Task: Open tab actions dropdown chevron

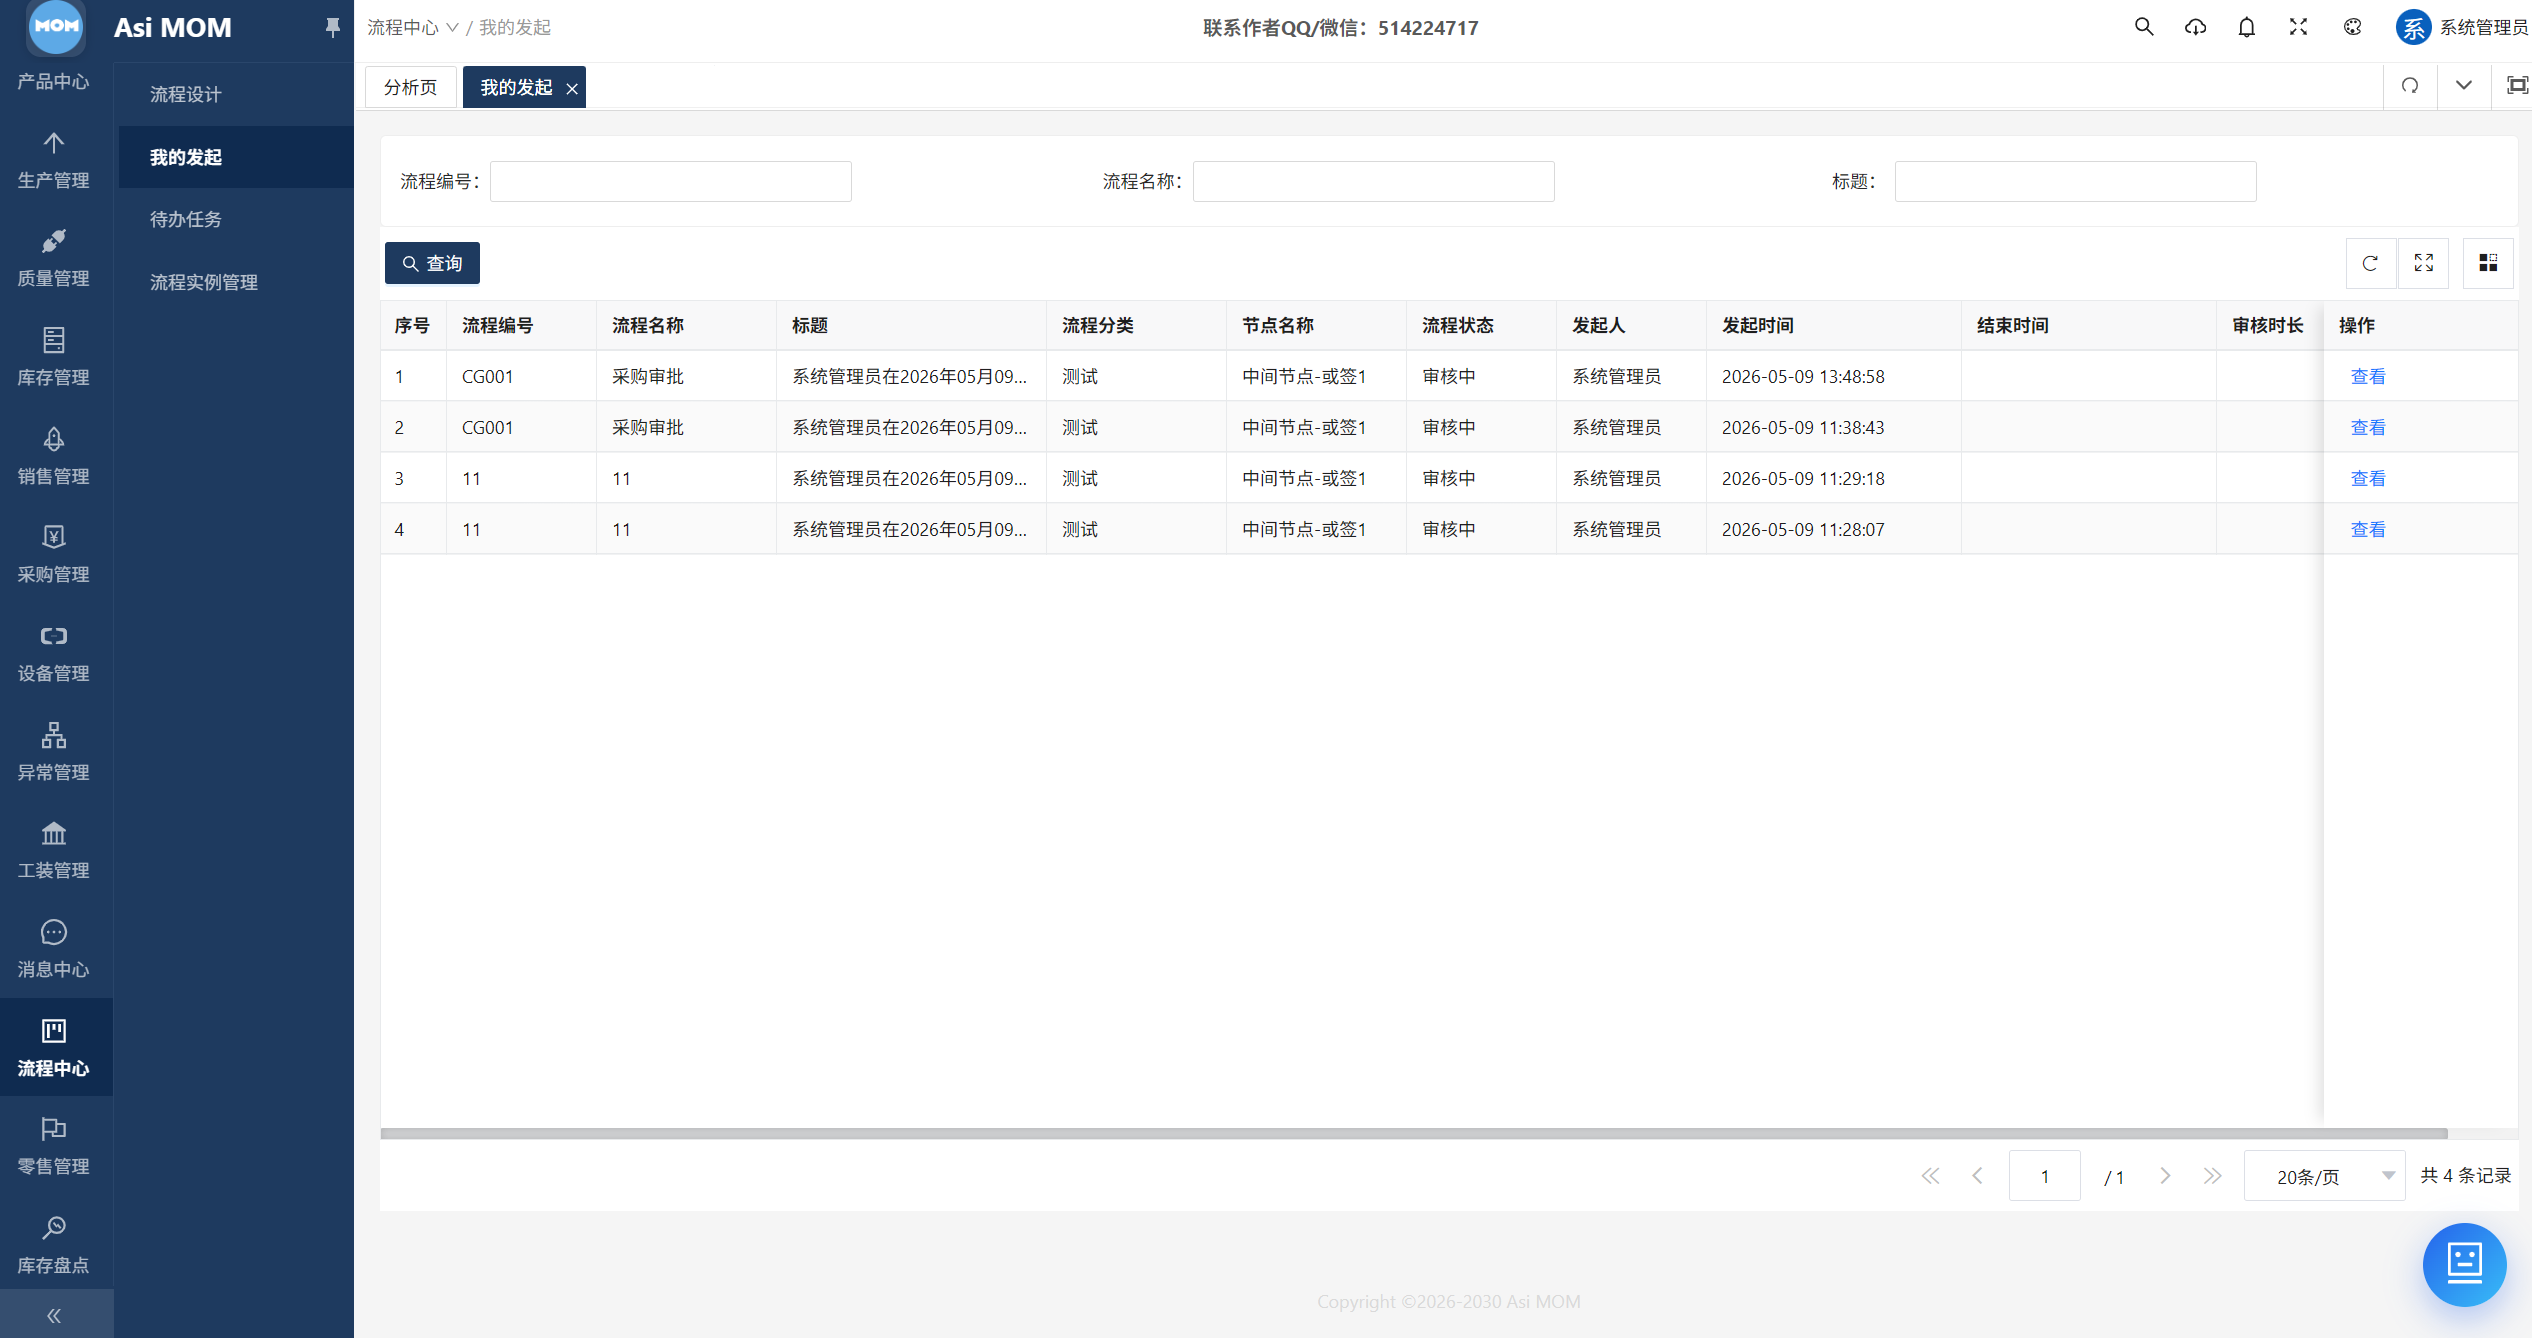Action: pos(2463,86)
